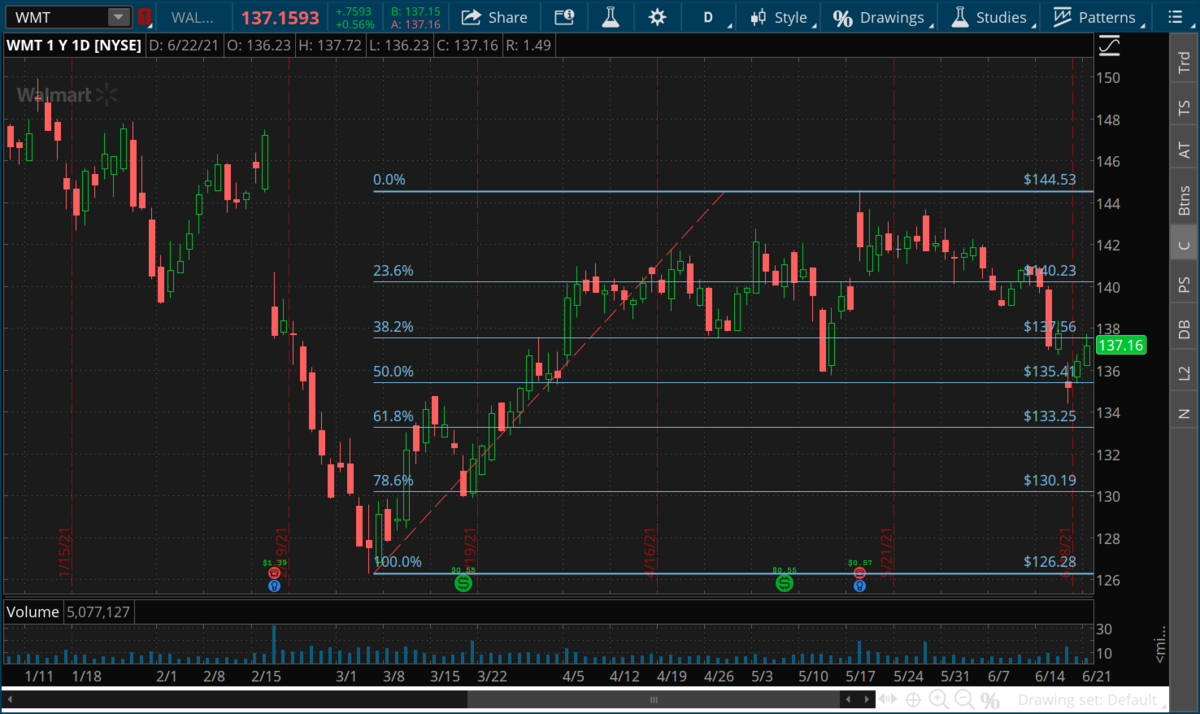Click the 23.6% Fibonacci level label
The width and height of the screenshot is (1200, 714).
click(x=393, y=271)
